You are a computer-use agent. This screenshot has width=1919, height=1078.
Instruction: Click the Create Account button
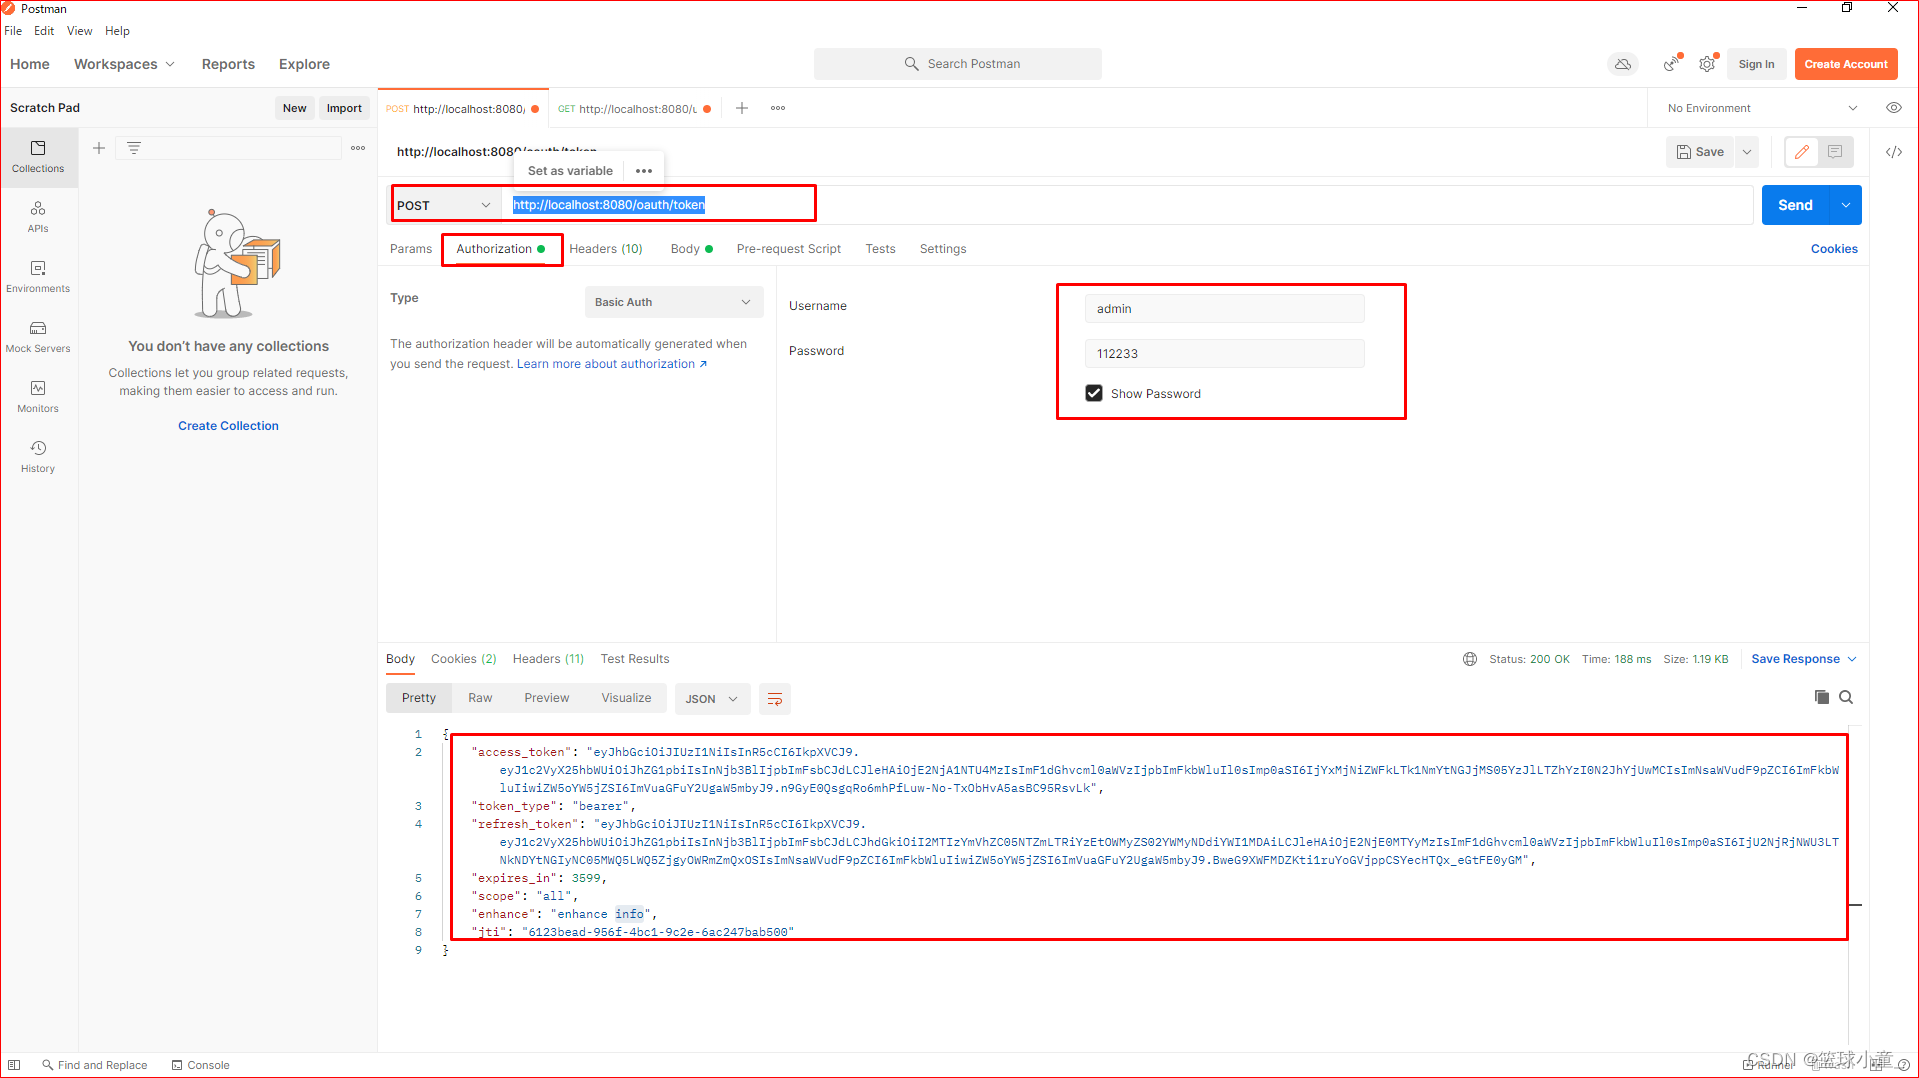1846,64
